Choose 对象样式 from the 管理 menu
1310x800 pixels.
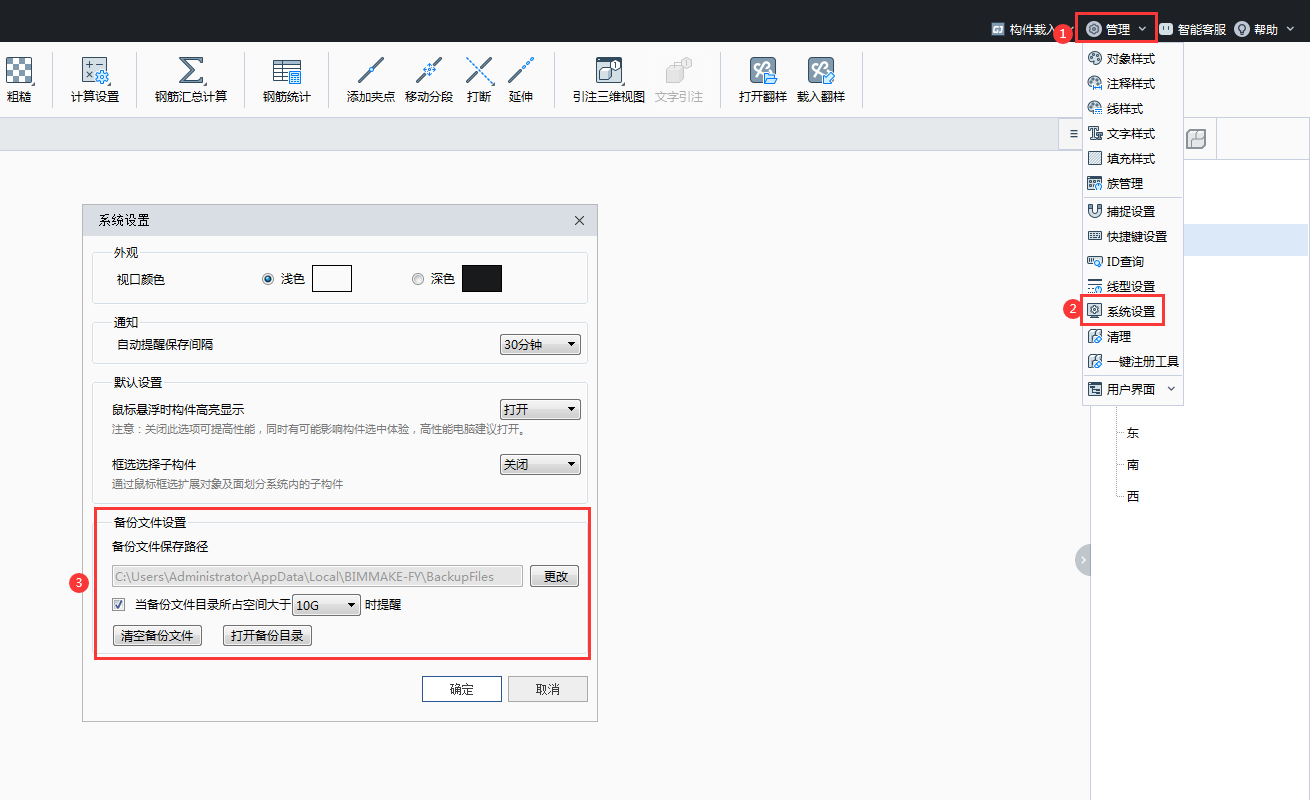click(1133, 58)
